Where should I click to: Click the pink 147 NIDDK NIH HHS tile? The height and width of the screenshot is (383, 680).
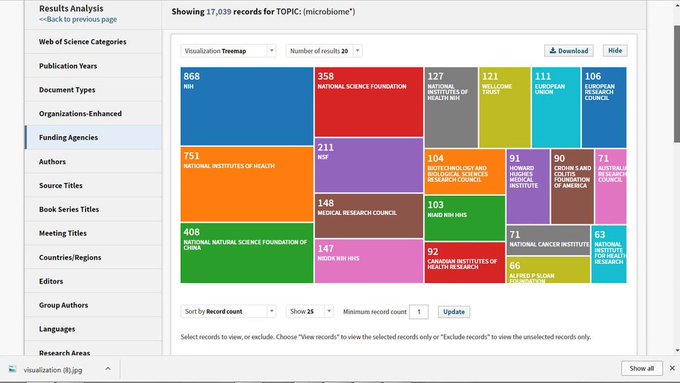[369, 261]
